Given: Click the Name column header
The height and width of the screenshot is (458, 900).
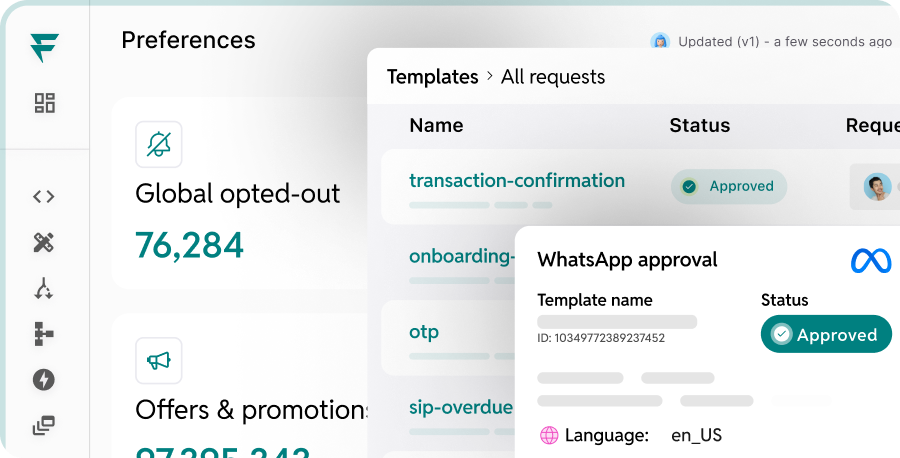Looking at the screenshot, I should pyautogui.click(x=436, y=125).
